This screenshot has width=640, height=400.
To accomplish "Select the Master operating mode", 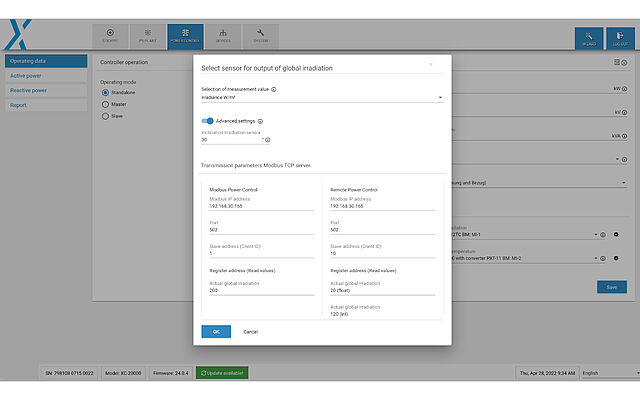I will [105, 104].
